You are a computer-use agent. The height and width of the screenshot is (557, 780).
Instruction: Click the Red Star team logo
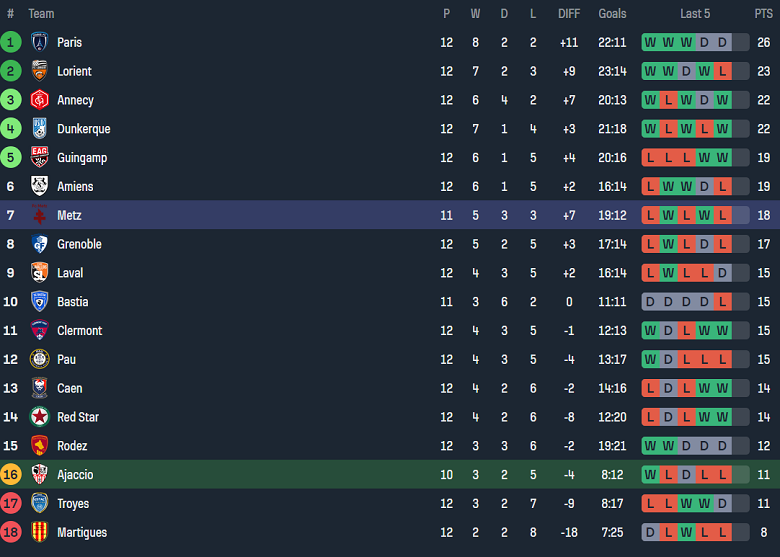(40, 417)
